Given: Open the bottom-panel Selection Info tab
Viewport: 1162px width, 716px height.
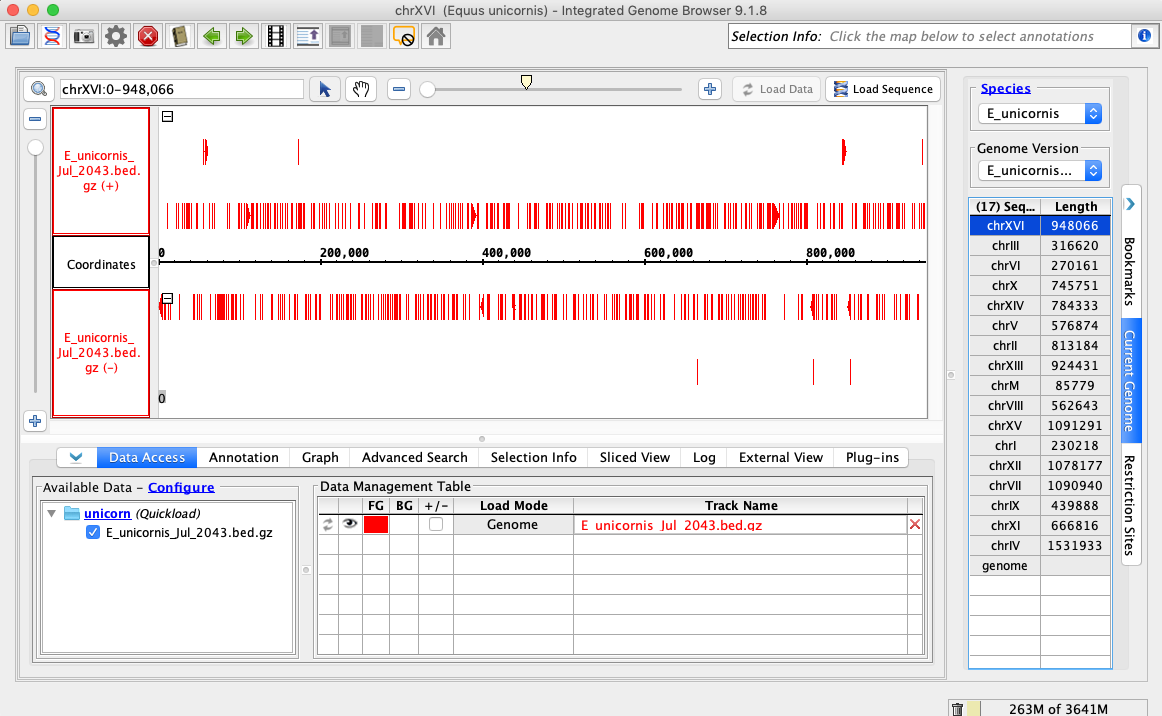Looking at the screenshot, I should click(534, 457).
